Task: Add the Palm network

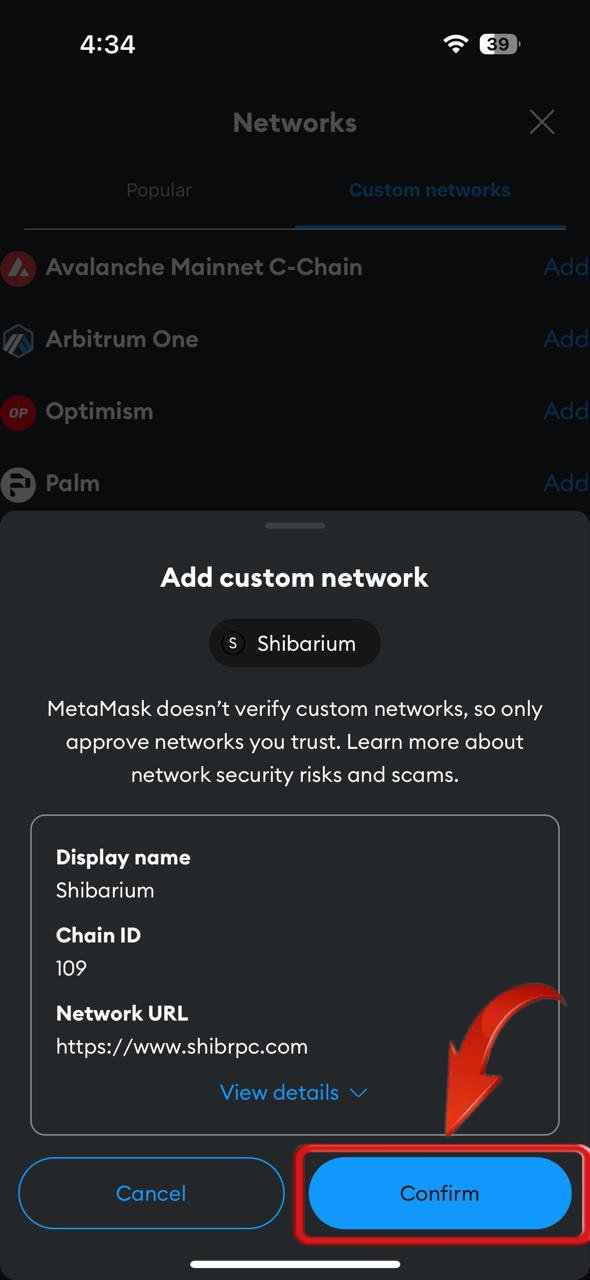Action: [566, 483]
